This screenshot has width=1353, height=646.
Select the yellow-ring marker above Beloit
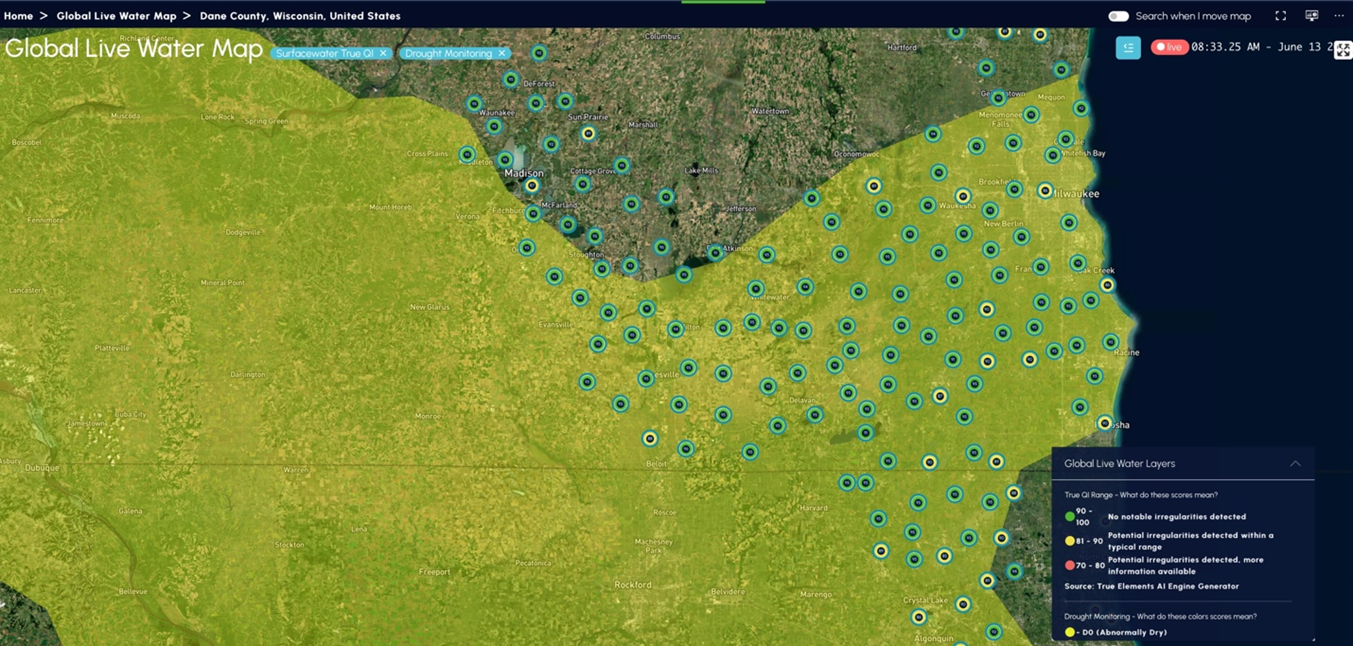coord(650,438)
